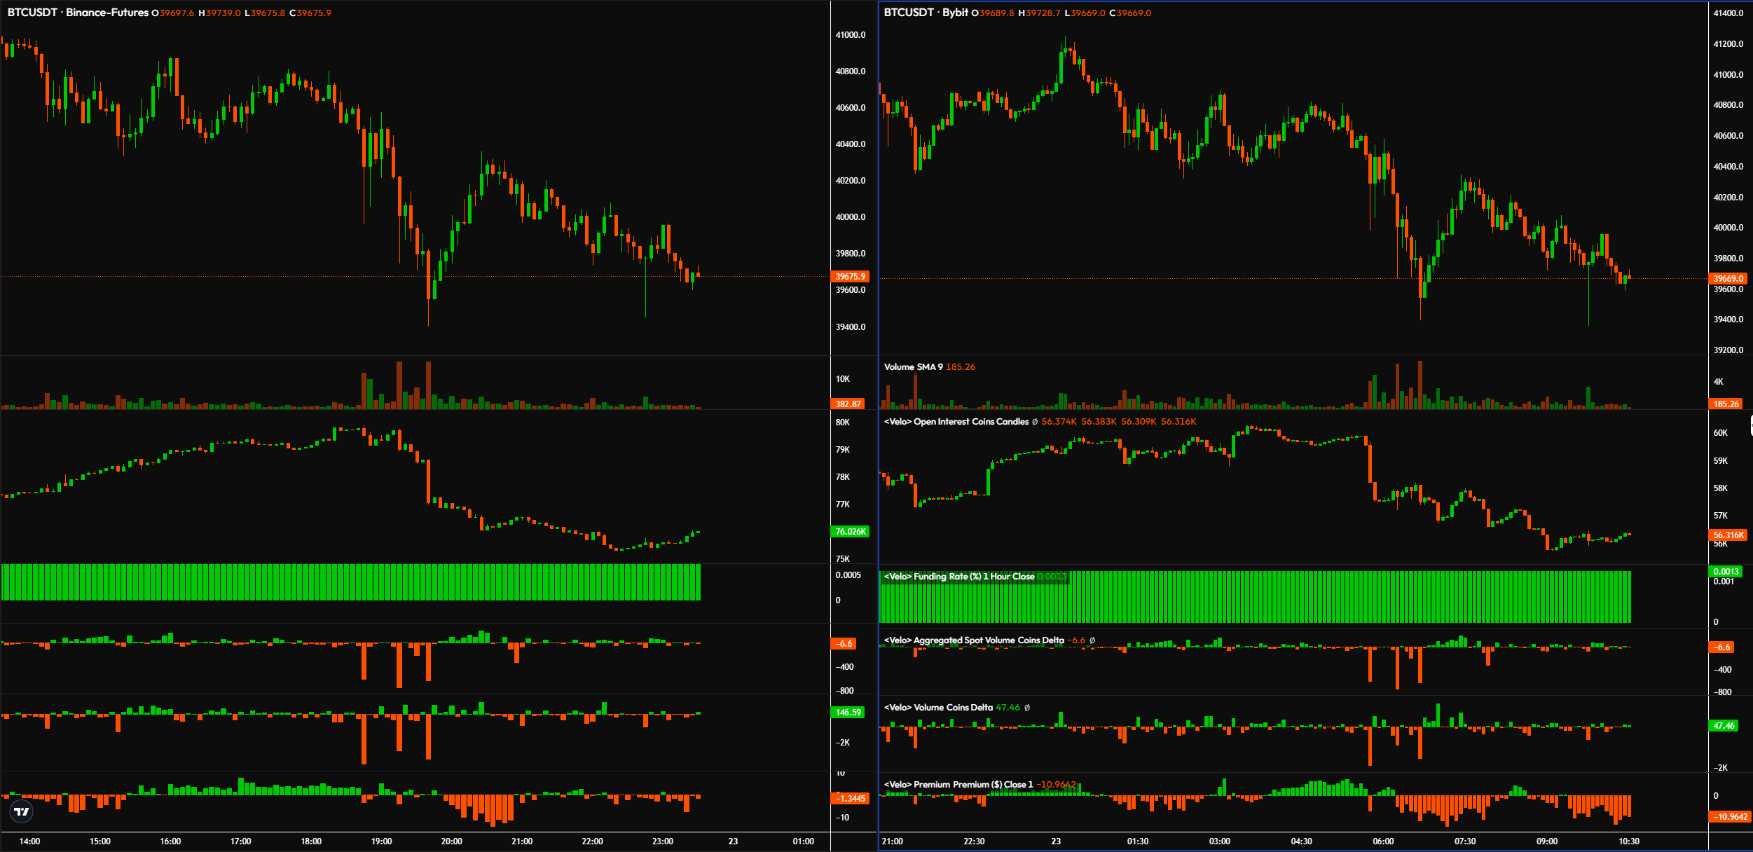
Task: Click the -1.3445 premium value label
Action: [851, 799]
